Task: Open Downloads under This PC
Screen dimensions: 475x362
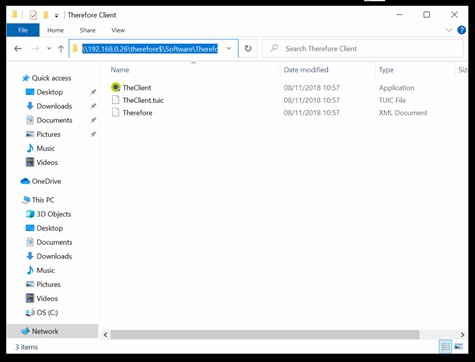Action: 54,256
